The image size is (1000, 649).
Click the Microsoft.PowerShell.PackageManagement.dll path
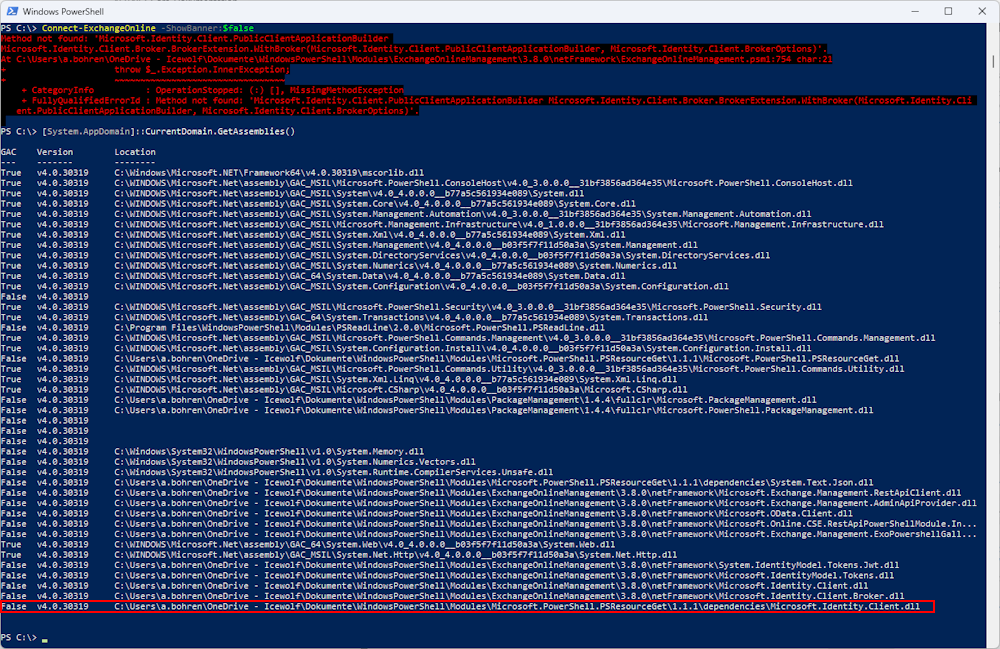click(494, 411)
